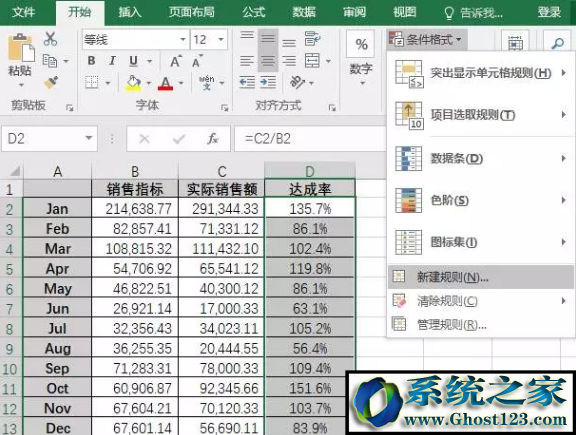Align text to bottom
Screen dimensions: 576x435
point(289,43)
